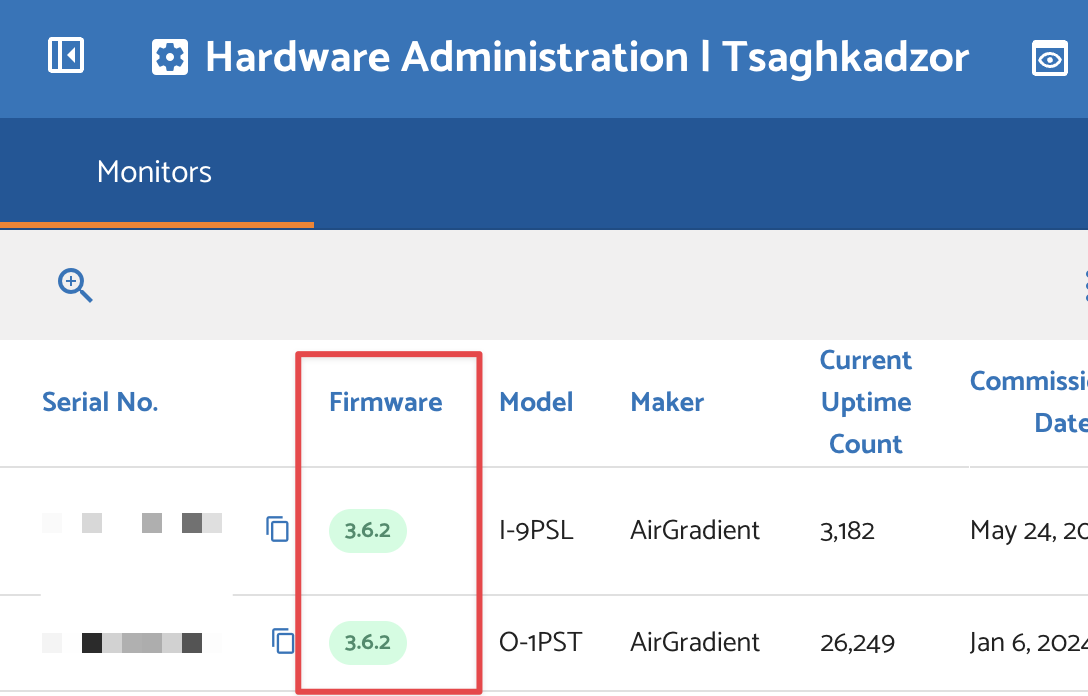Viewport: 1088px width, 696px height.
Task: Copy the serial number of the I-9PSL monitor
Action: click(278, 529)
